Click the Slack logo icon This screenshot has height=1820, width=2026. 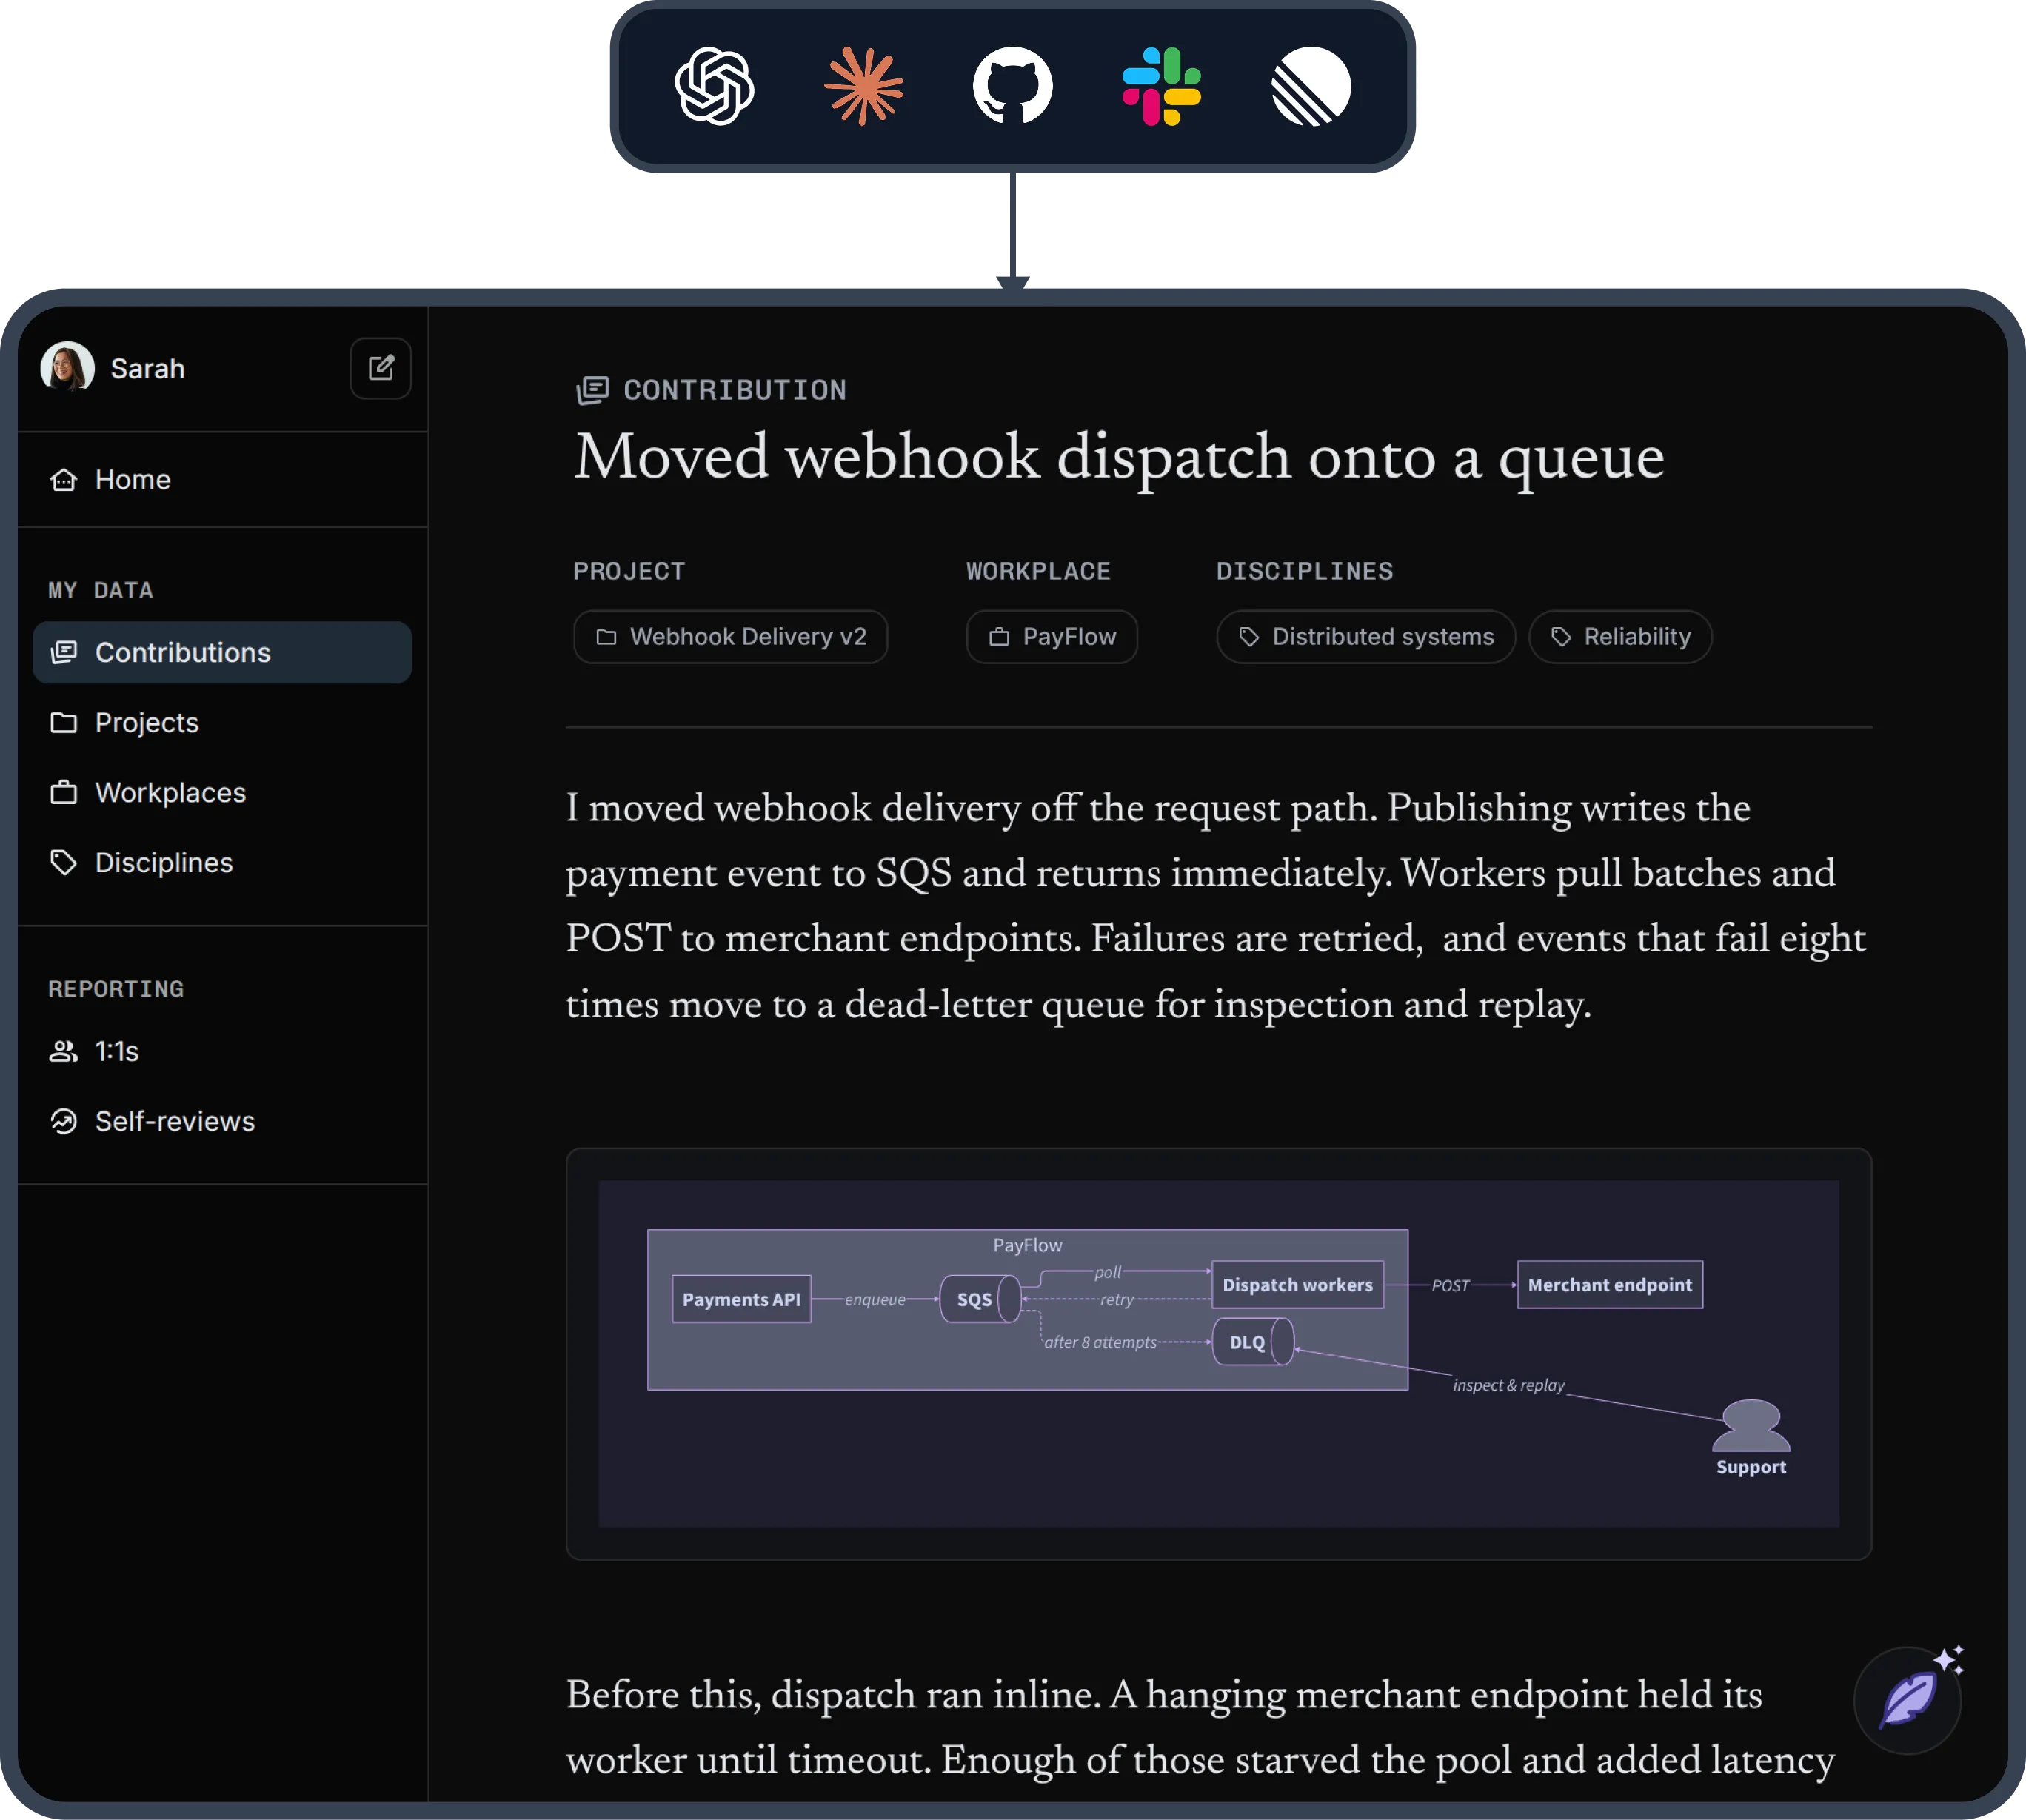coord(1162,86)
